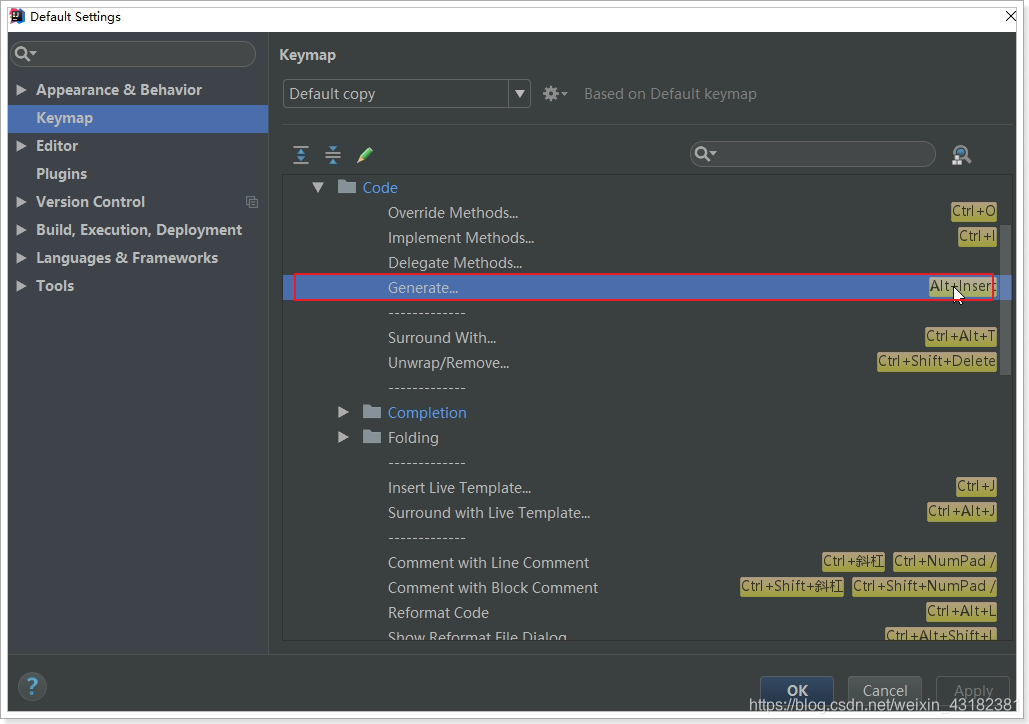Collapse the Code folder tree node

(x=318, y=188)
